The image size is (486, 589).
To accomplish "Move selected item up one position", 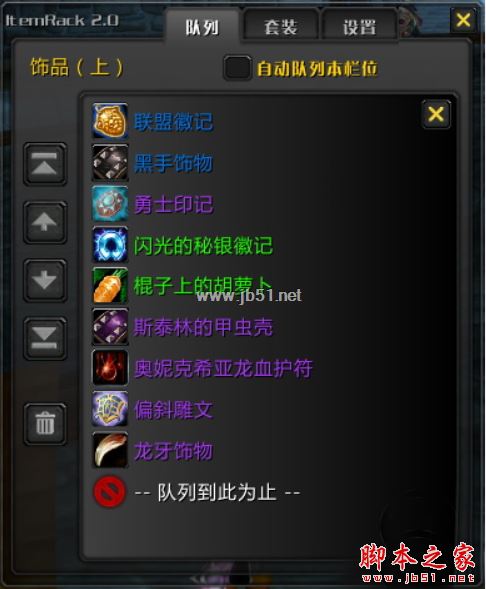I will [x=45, y=222].
